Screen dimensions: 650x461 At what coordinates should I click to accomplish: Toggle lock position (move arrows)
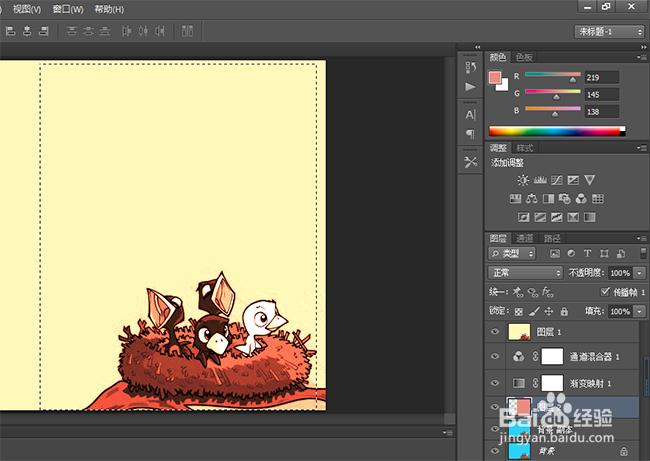(549, 311)
